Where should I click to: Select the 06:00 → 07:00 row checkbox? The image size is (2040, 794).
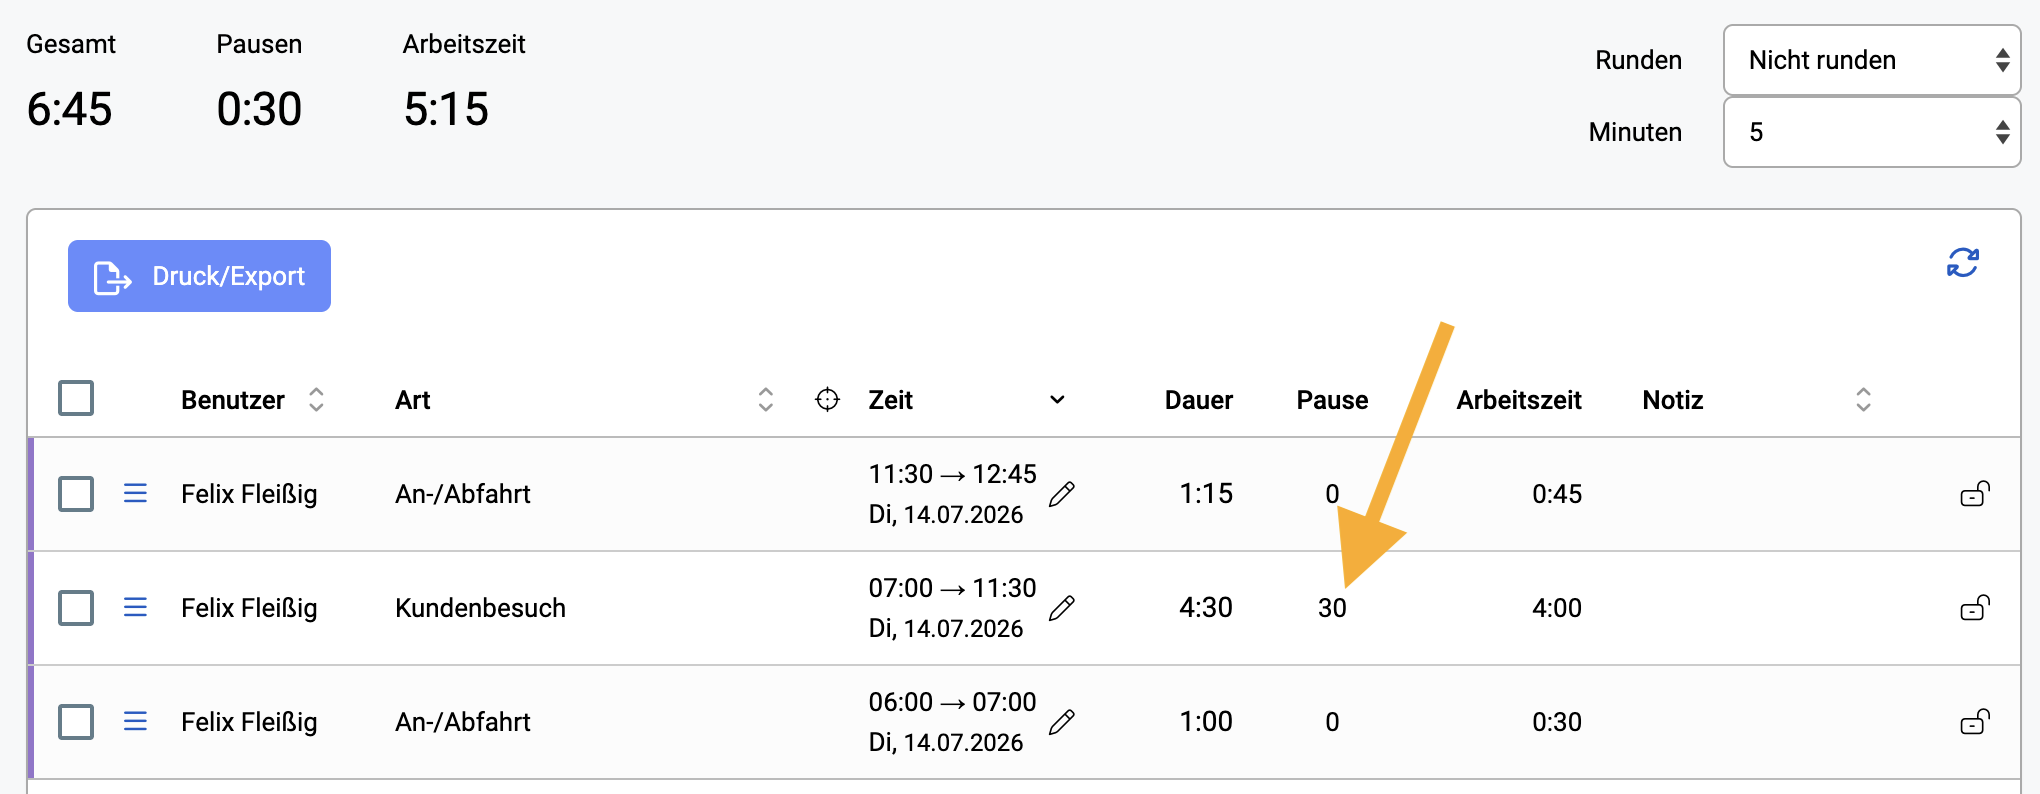76,722
